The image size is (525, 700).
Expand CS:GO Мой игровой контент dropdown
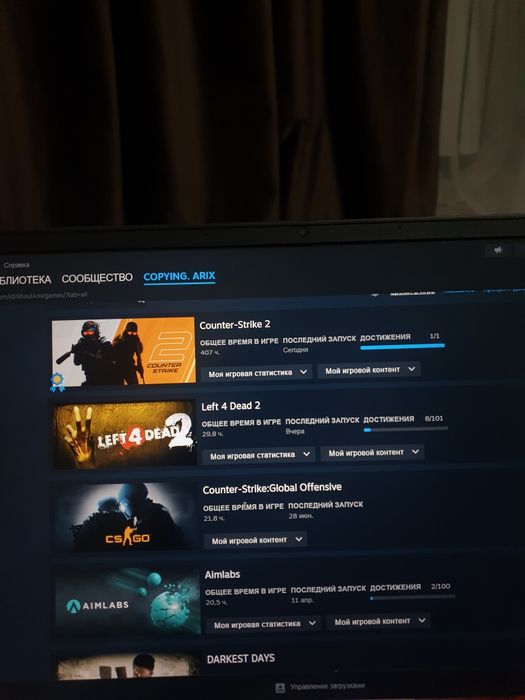(x=255, y=540)
